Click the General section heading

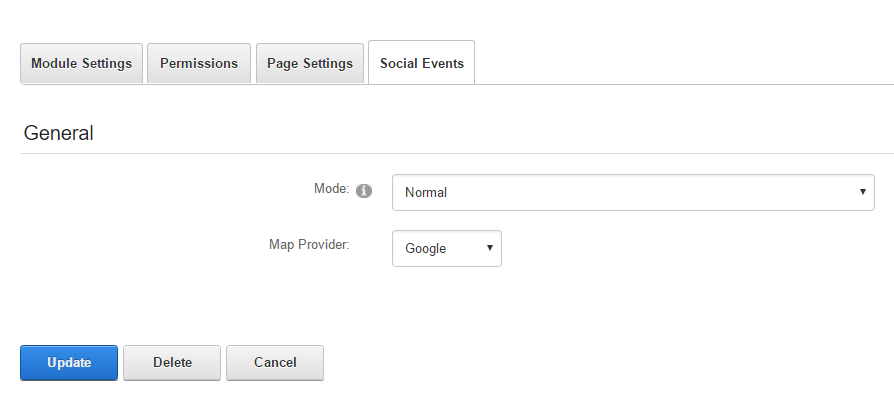pos(58,132)
